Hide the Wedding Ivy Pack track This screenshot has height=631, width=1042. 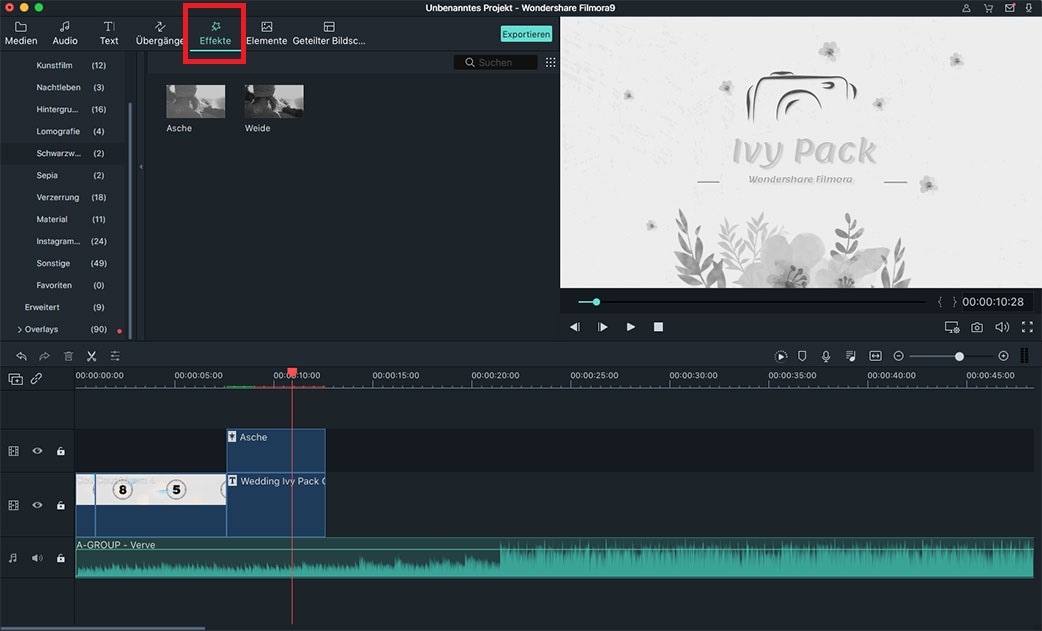coord(37,505)
